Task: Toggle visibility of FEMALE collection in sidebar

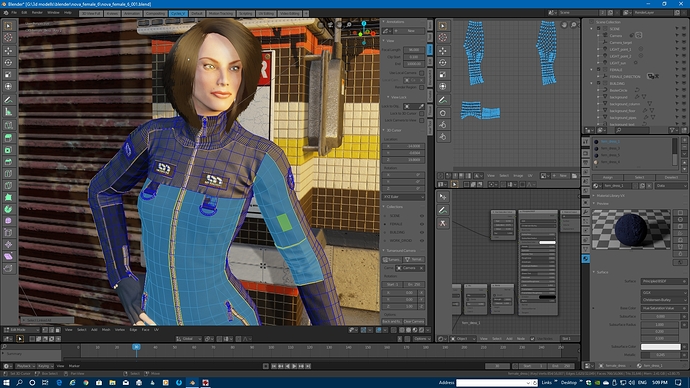Action: point(422,224)
